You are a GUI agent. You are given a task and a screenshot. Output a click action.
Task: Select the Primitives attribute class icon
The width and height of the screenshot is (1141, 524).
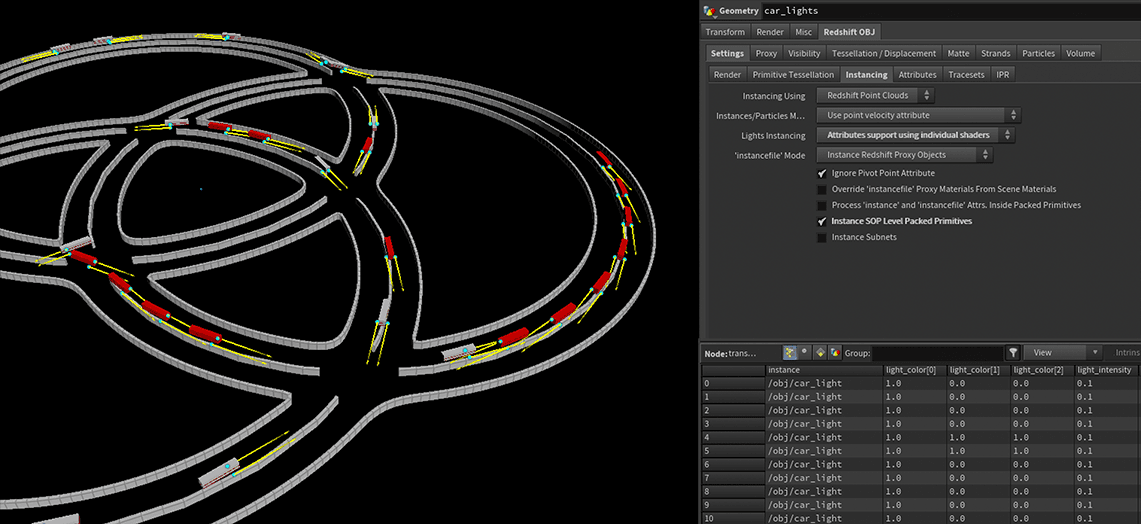click(x=820, y=353)
